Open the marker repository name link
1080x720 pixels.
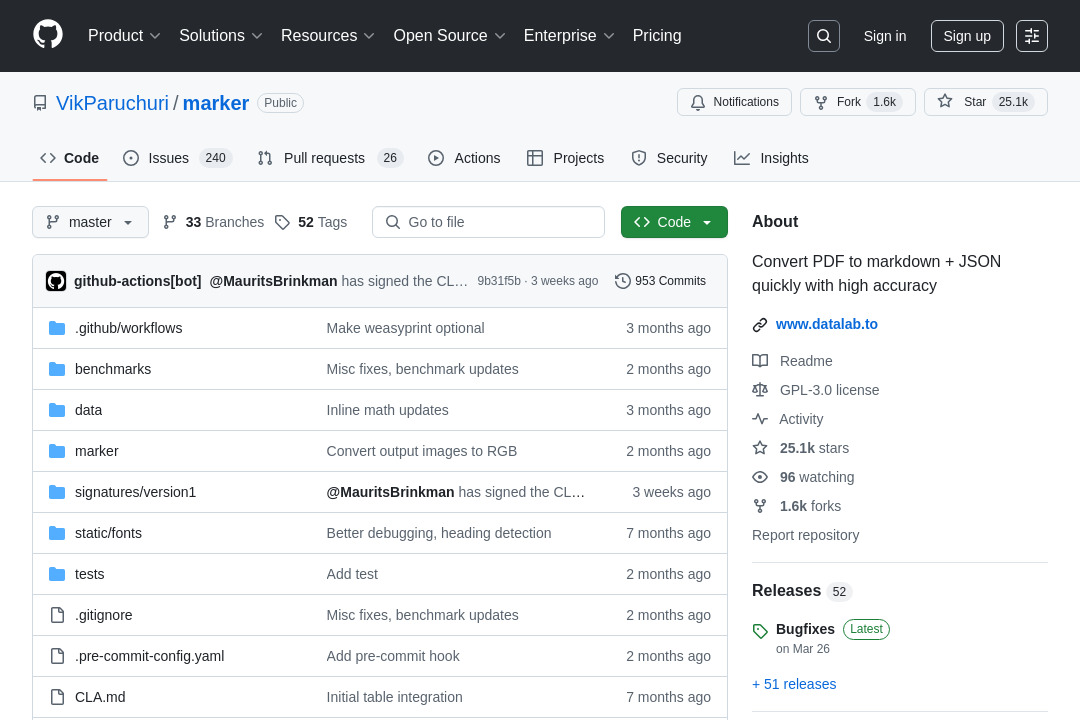tap(216, 103)
